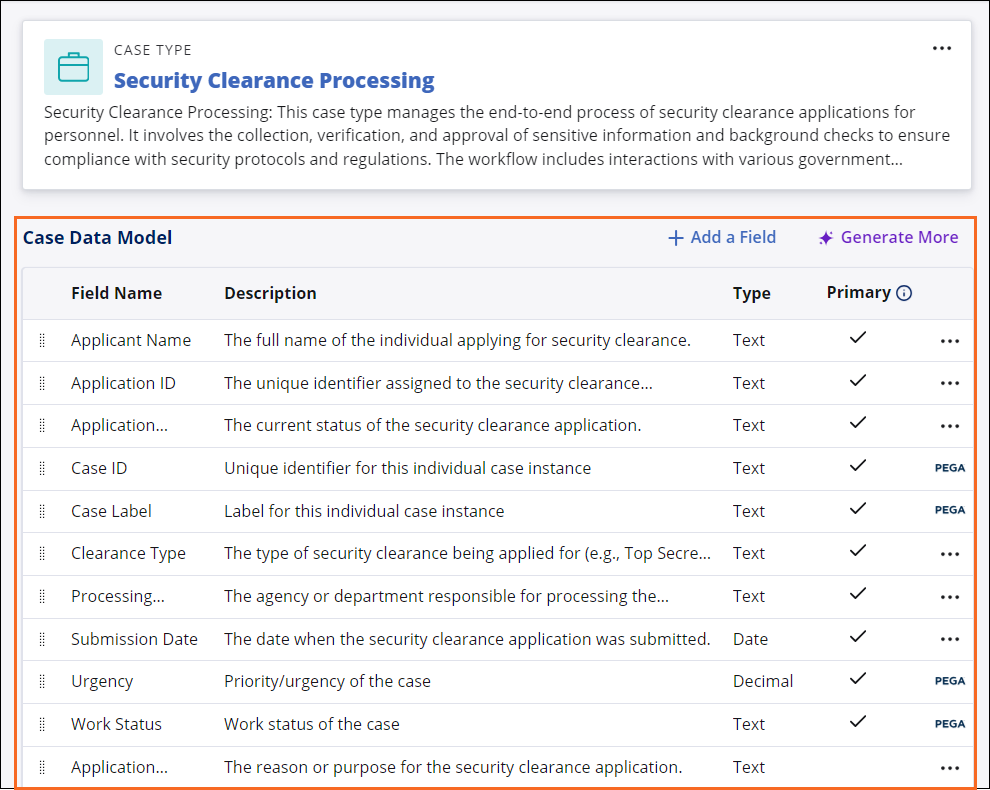Click the Submission Date row drag handle

42,639
